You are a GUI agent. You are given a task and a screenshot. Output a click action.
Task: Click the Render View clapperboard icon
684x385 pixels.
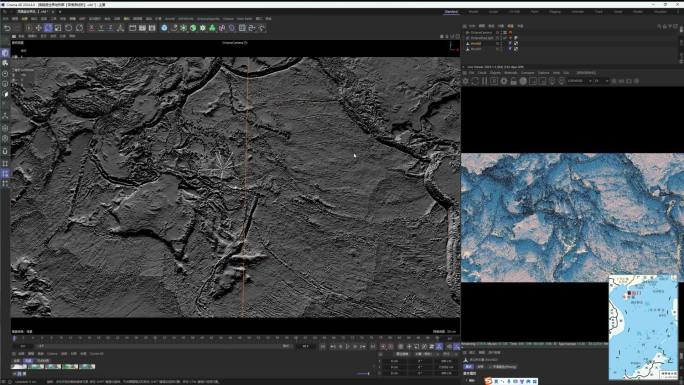(x=133, y=28)
